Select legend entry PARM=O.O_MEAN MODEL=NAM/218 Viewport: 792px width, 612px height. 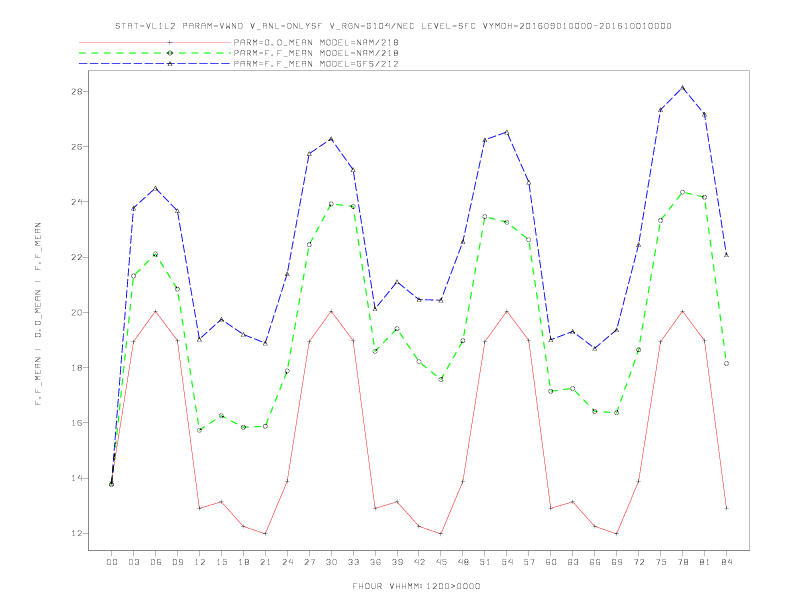click(316, 42)
